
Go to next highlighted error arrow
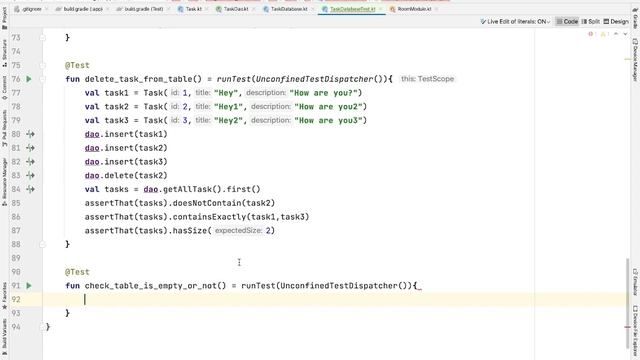pyautogui.click(x=625, y=34)
